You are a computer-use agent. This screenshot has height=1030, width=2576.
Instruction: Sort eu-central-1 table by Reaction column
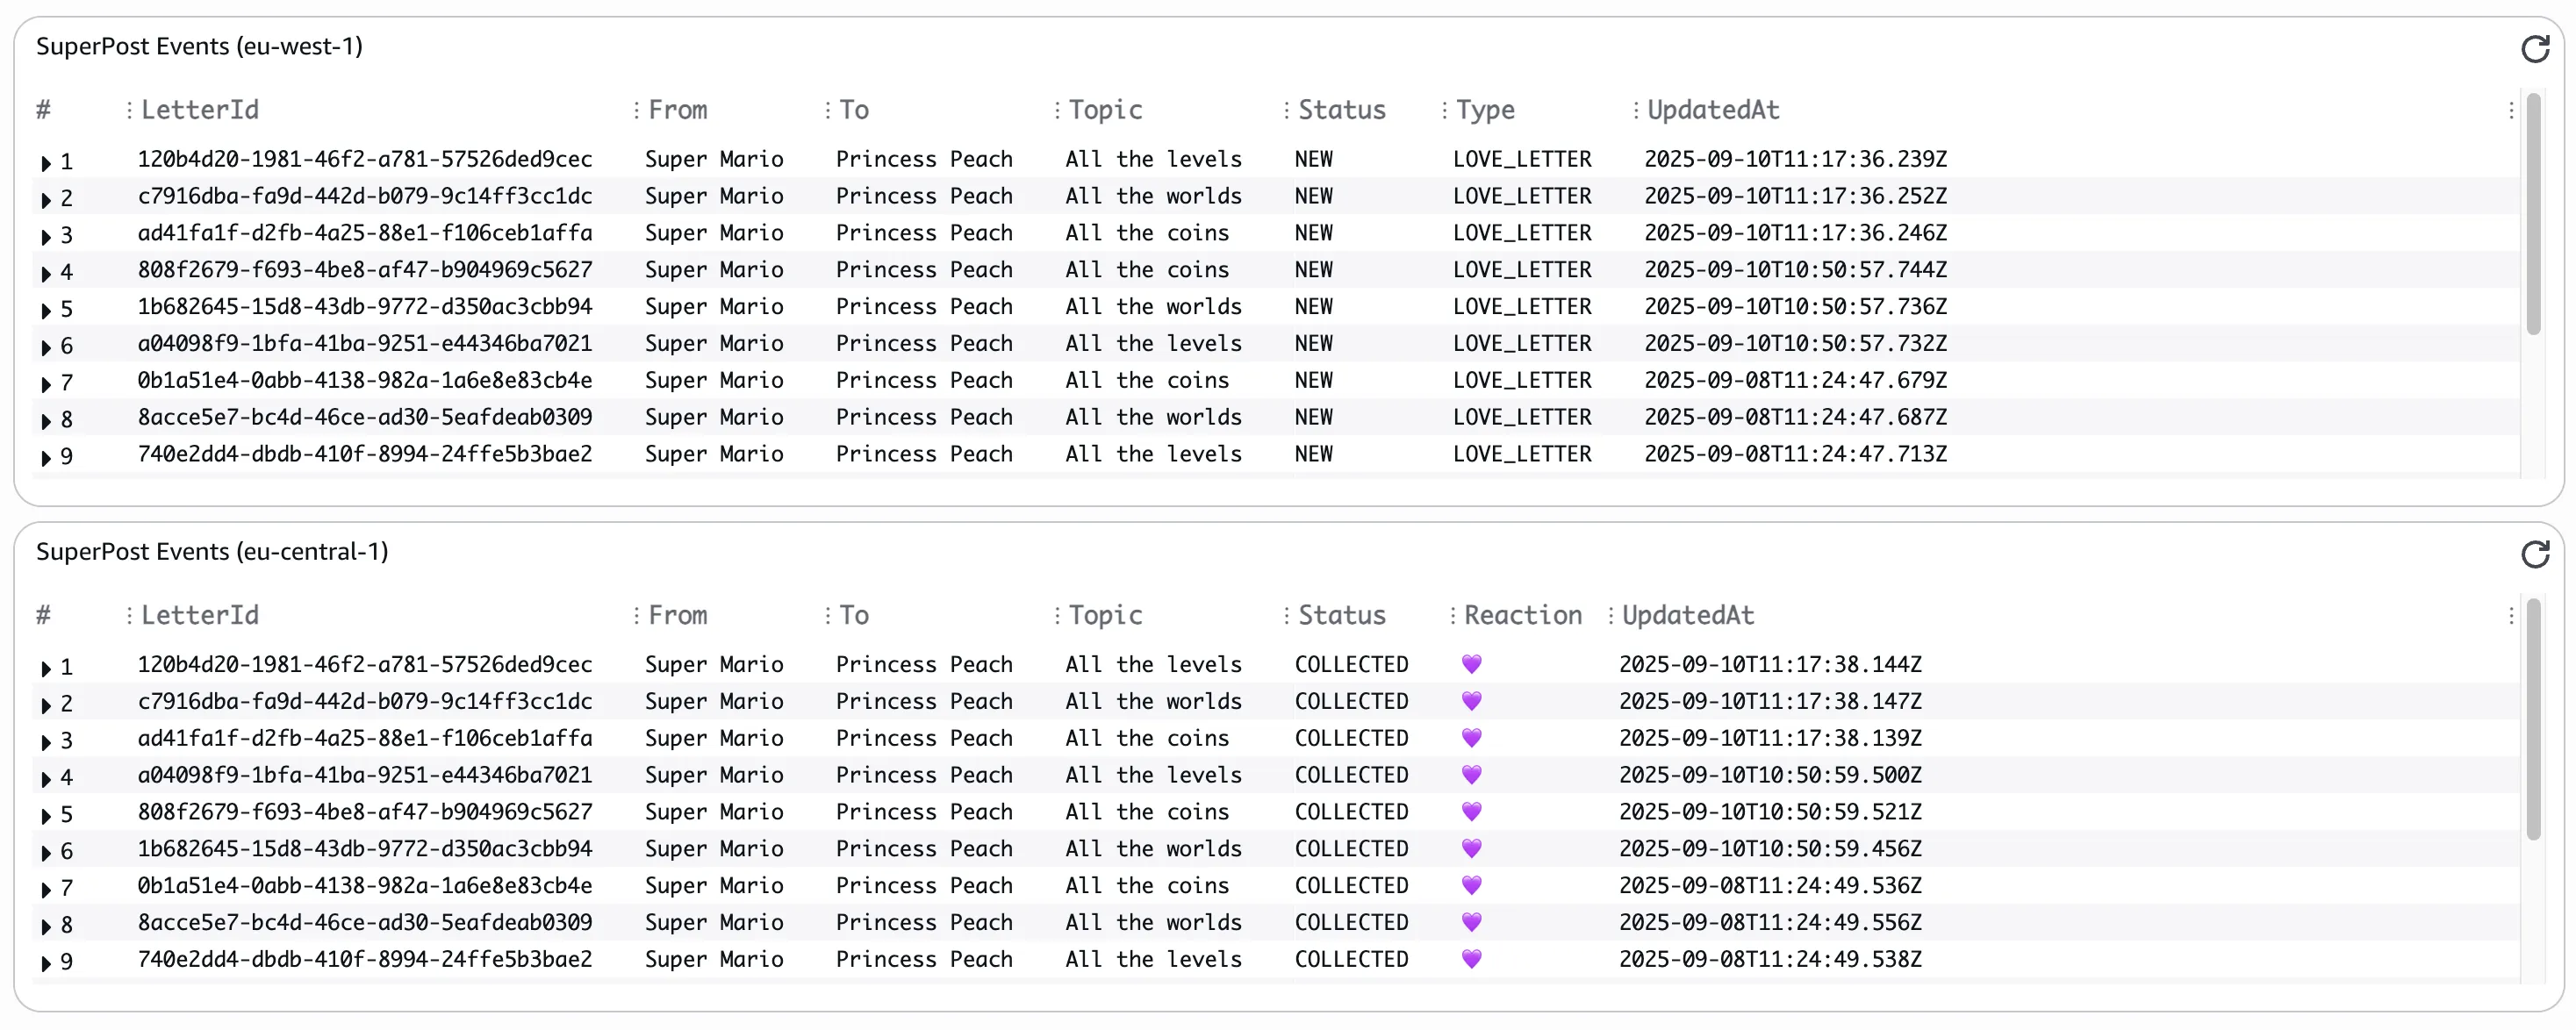1522,615
